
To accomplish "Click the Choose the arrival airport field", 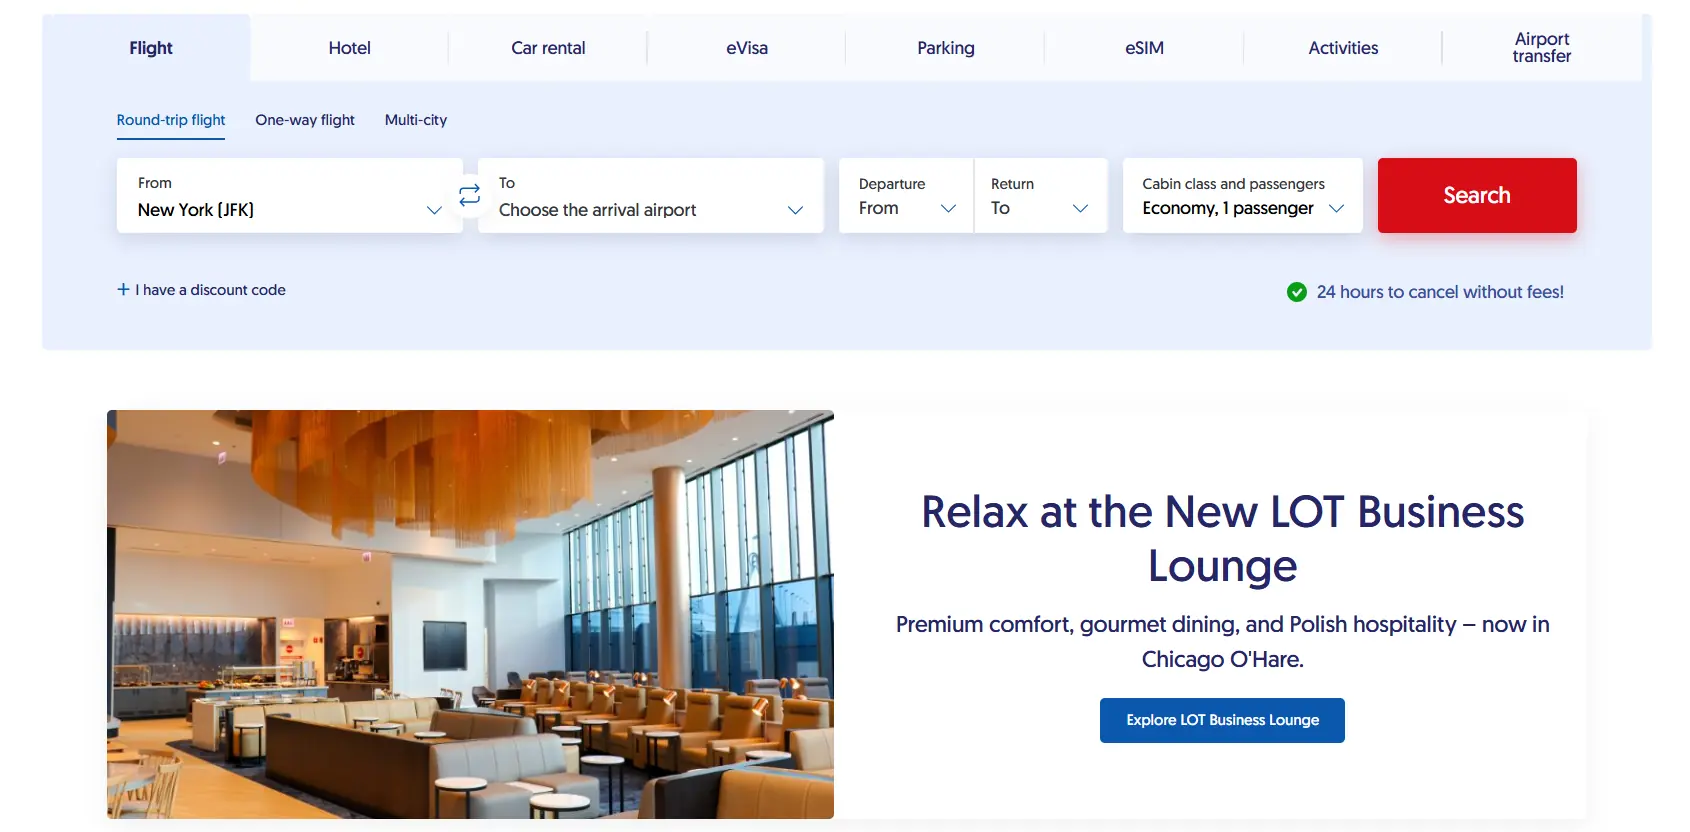I will [x=651, y=195].
